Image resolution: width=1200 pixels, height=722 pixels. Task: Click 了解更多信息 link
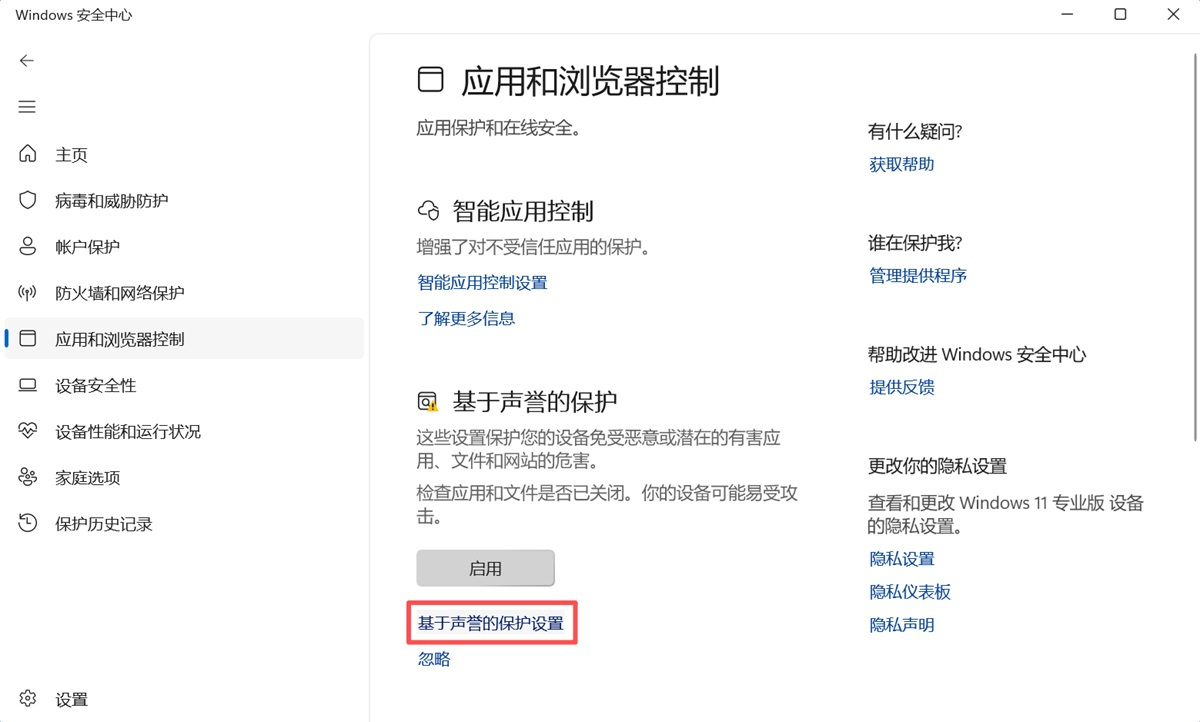pyautogui.click(x=466, y=318)
